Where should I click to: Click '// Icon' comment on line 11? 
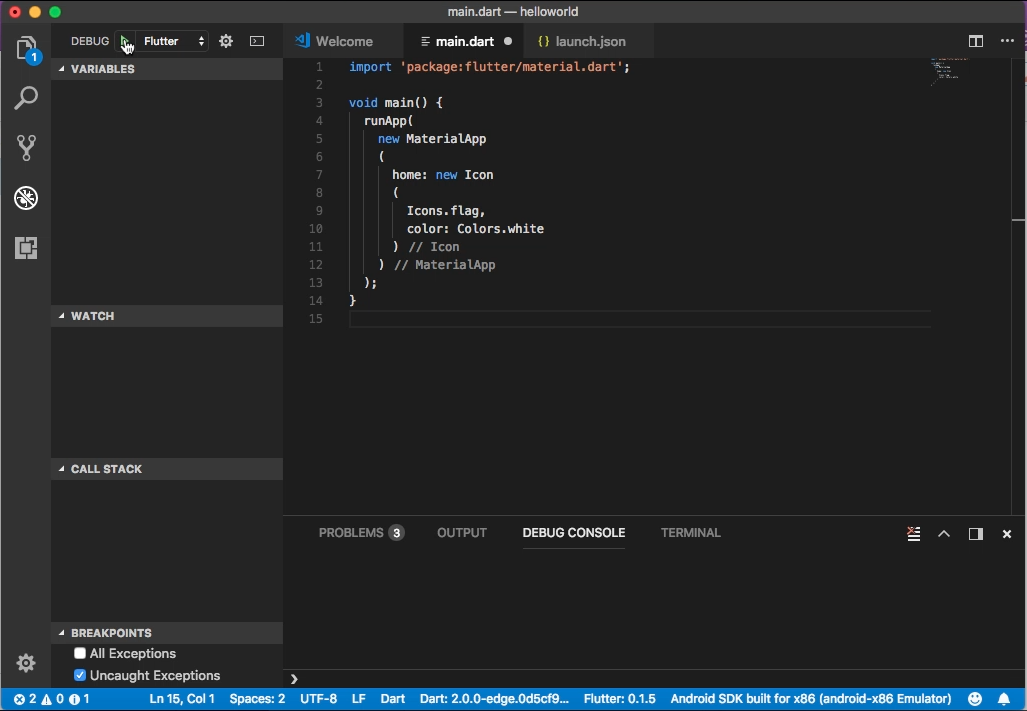434,247
